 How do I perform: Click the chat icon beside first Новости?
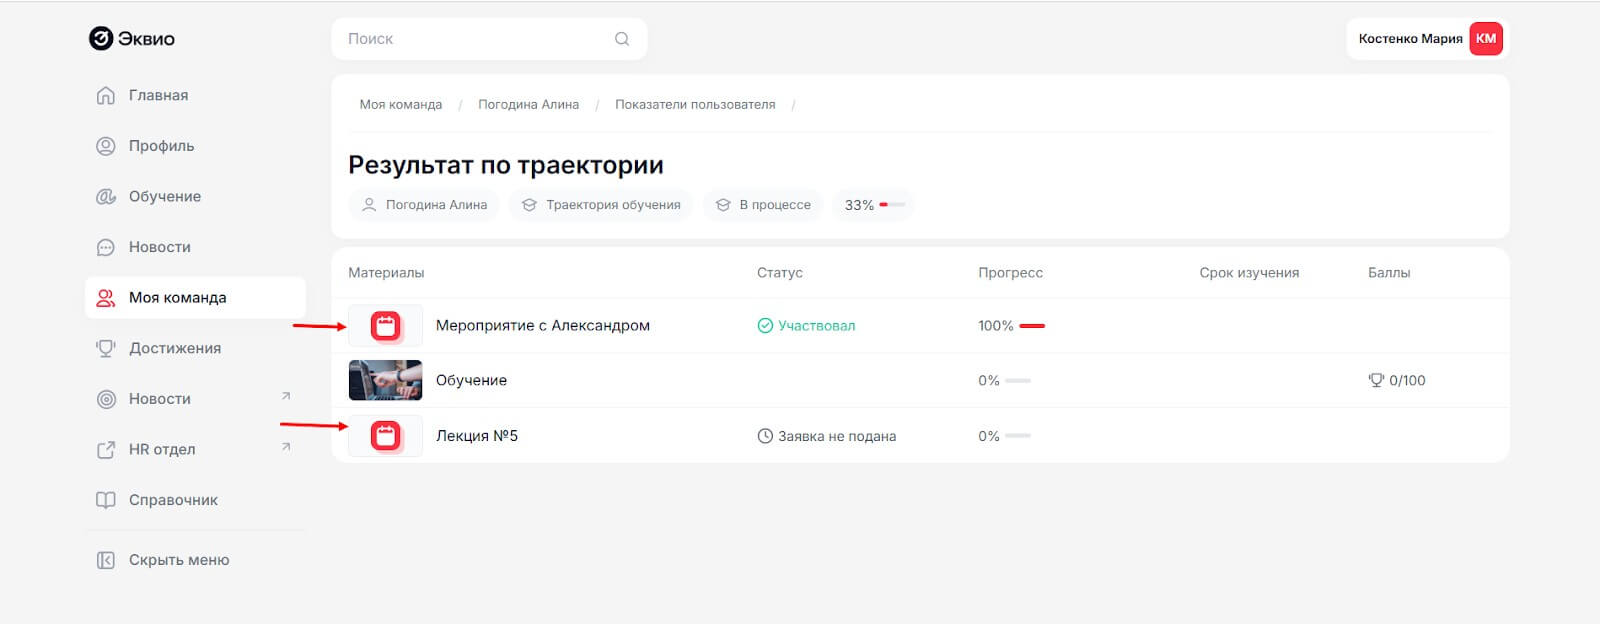pos(106,247)
